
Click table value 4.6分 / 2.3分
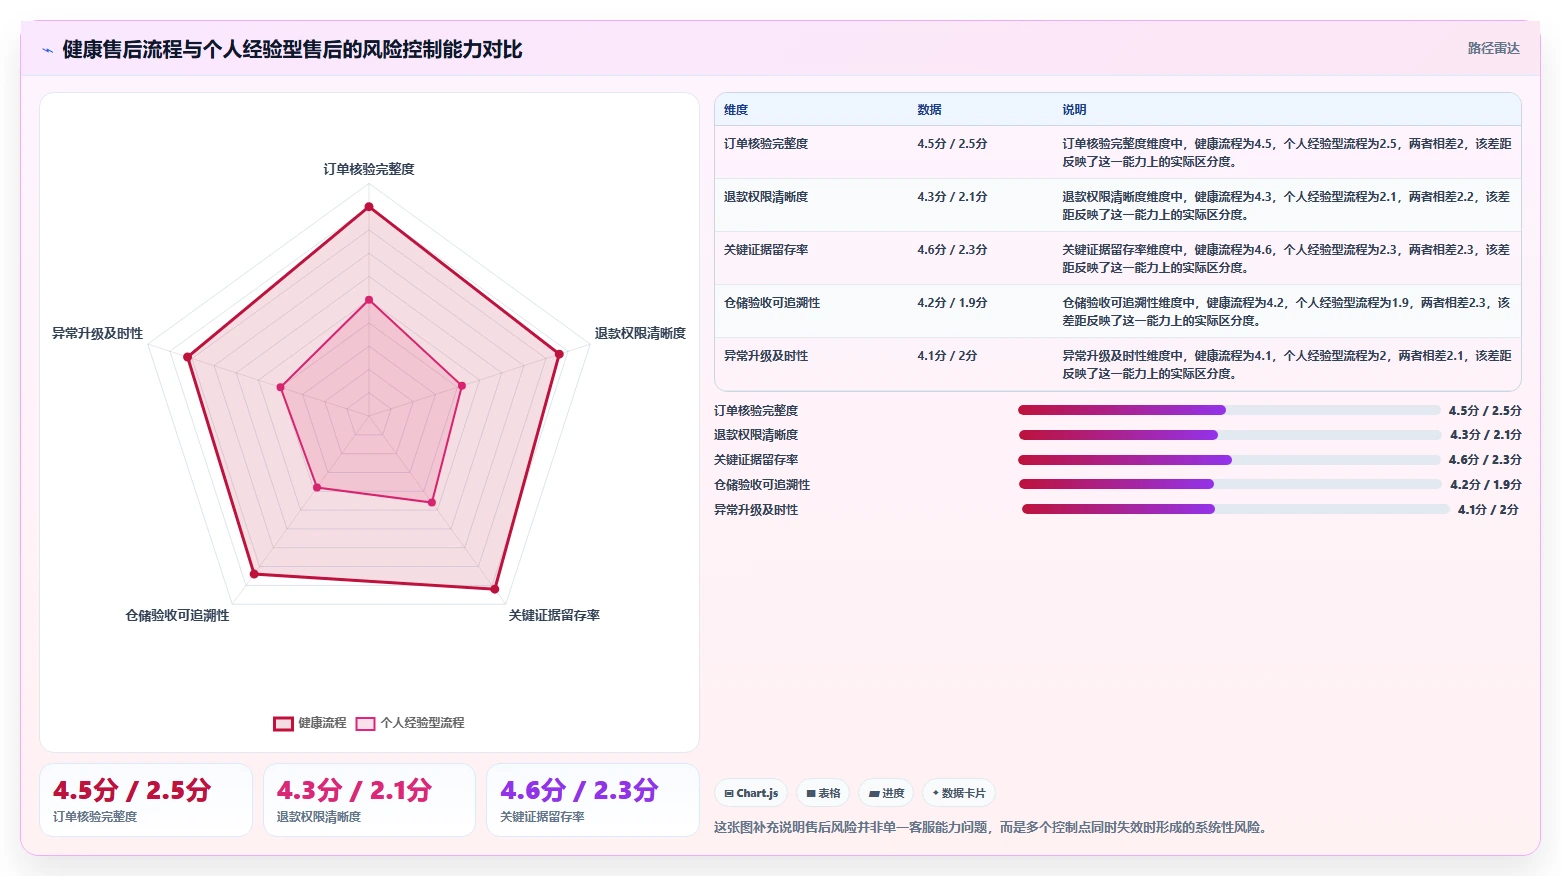coord(952,250)
